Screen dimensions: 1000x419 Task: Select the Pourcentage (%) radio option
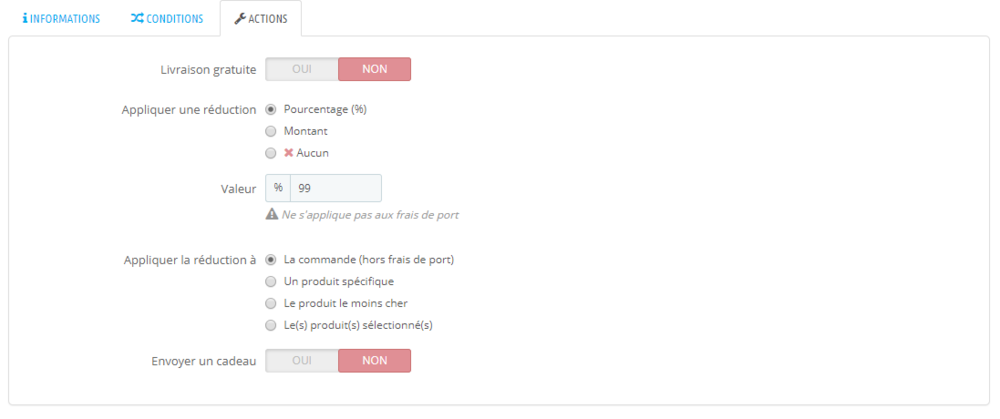(271, 109)
